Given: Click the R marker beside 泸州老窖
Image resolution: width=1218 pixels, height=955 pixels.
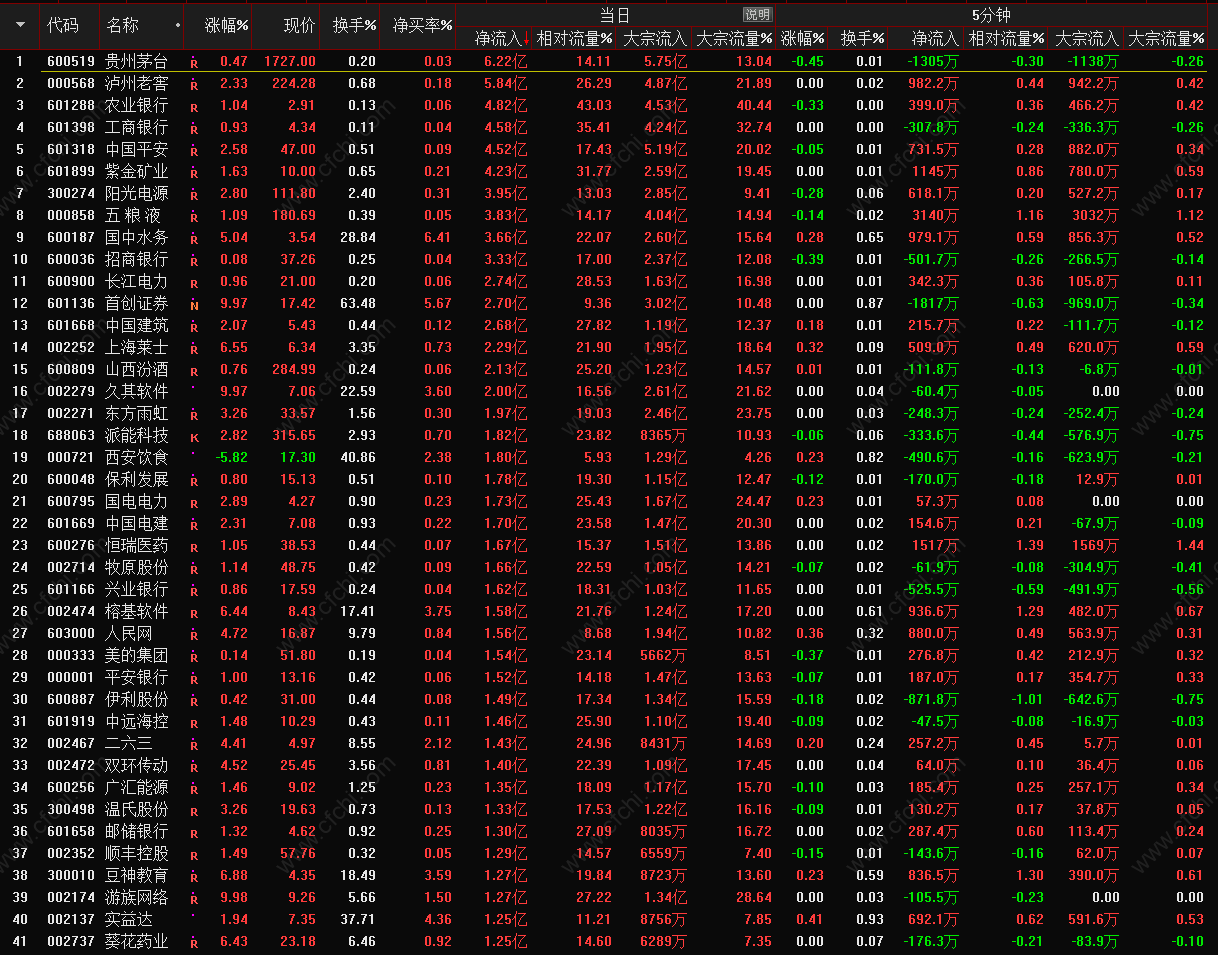Looking at the screenshot, I should pyautogui.click(x=194, y=84).
